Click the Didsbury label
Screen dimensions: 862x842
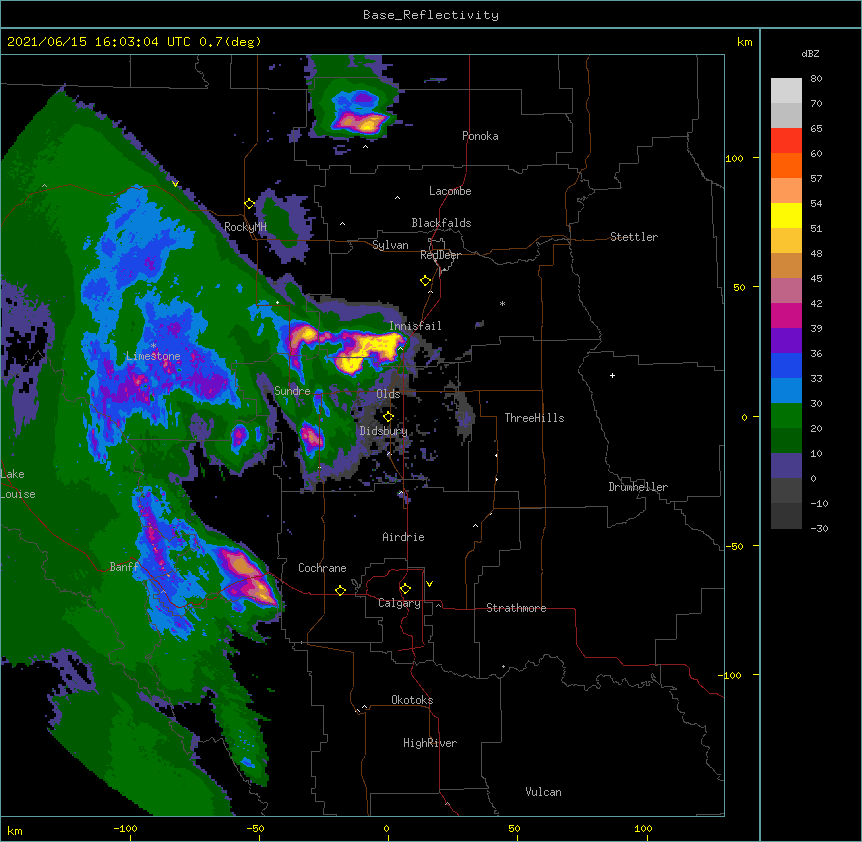tap(384, 431)
